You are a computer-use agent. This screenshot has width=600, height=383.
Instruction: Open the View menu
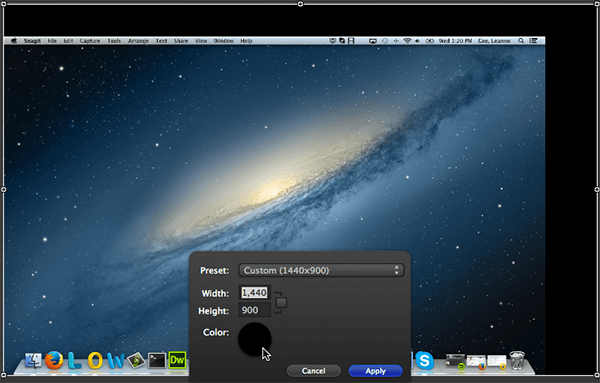(201, 41)
